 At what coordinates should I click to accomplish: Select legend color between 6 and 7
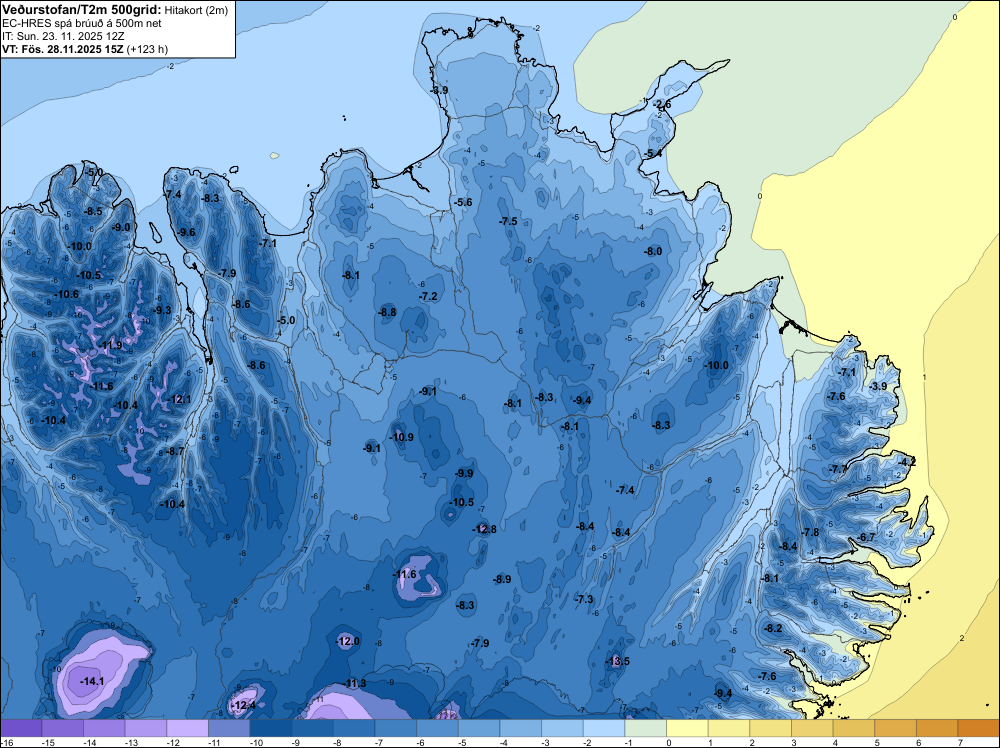[938, 728]
